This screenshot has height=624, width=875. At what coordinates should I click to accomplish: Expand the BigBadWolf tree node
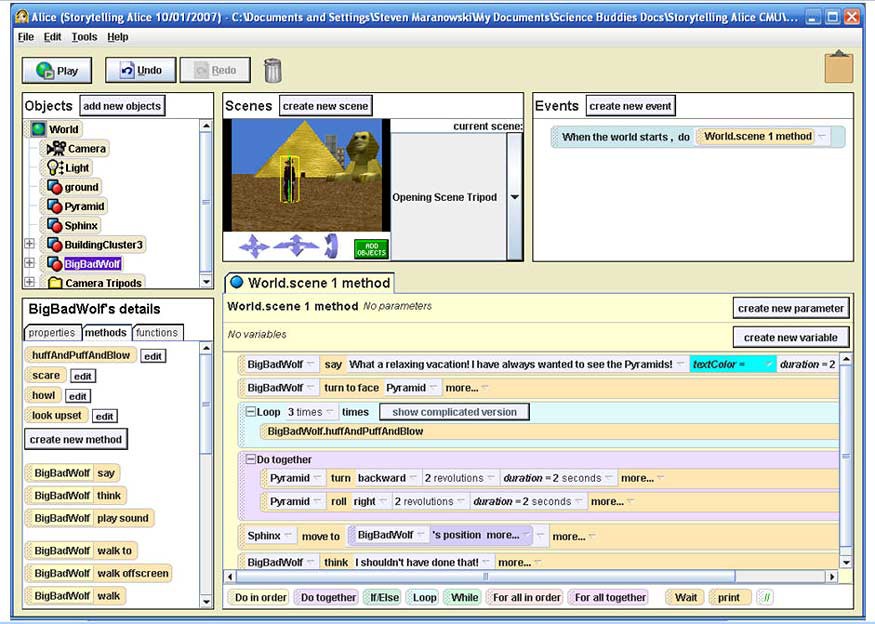coord(30,263)
